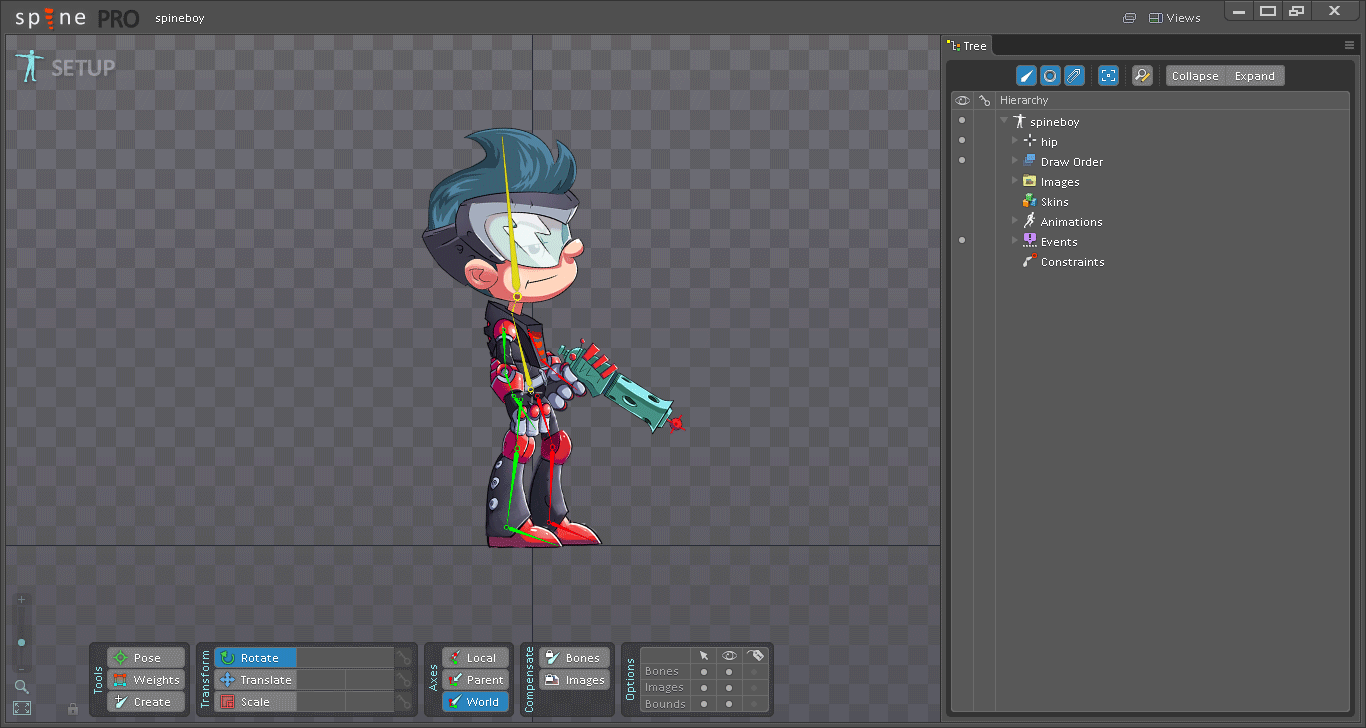Set axes to Local
The image size is (1366, 728).
(x=475, y=658)
